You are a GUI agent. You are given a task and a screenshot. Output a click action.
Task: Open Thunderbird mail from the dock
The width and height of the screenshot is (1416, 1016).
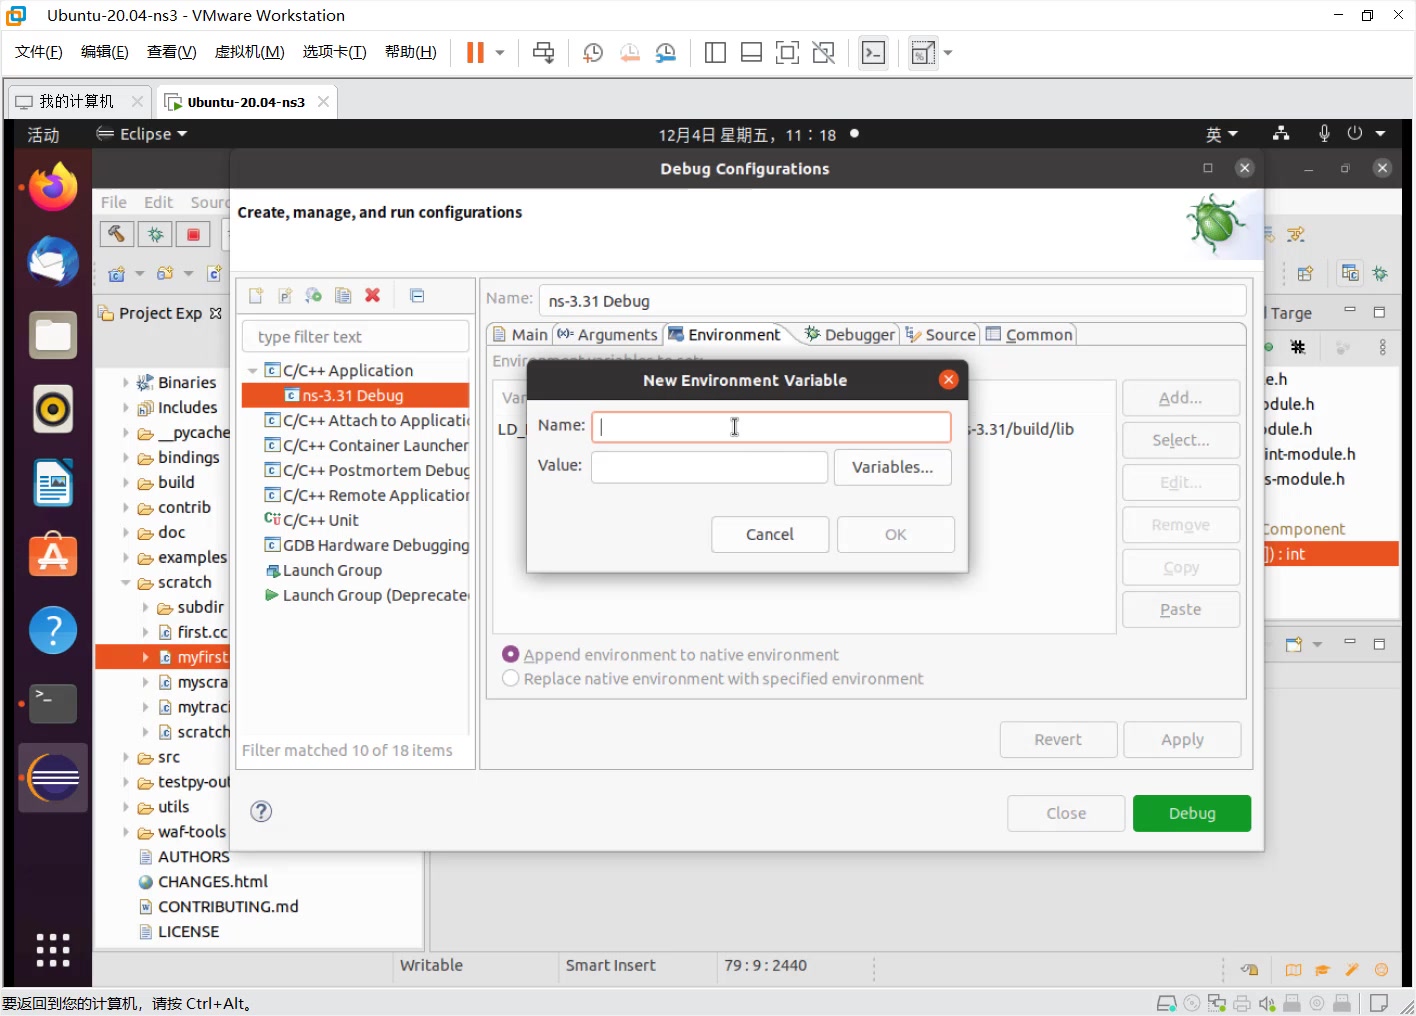point(53,262)
